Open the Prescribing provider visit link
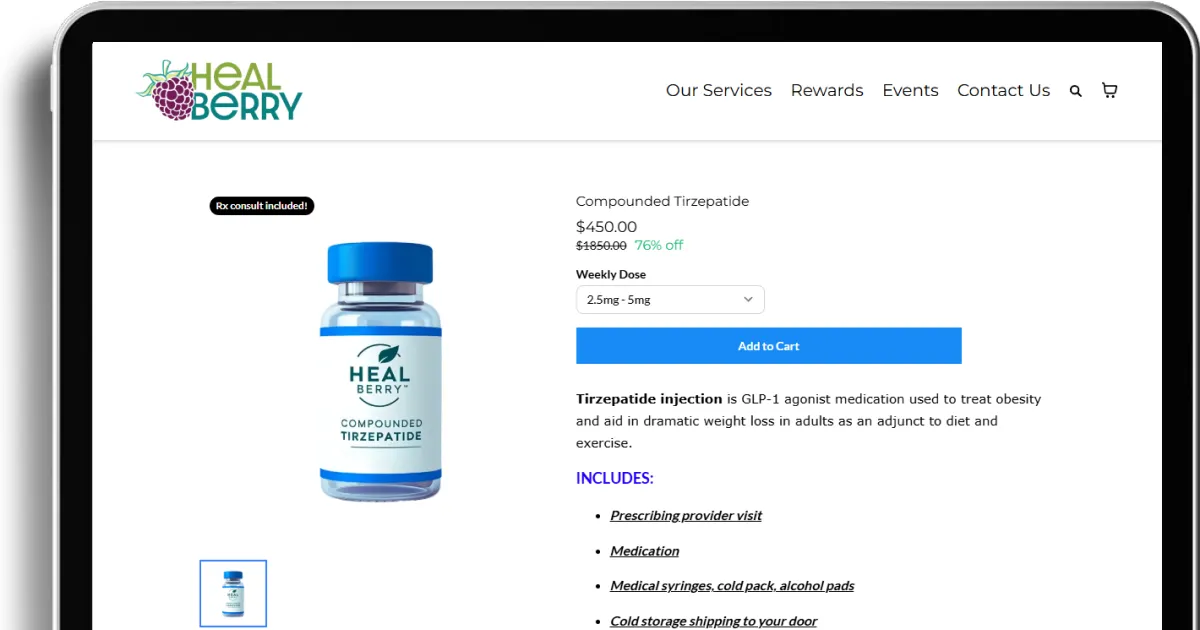Screen dimensions: 1200x630 tap(686, 516)
